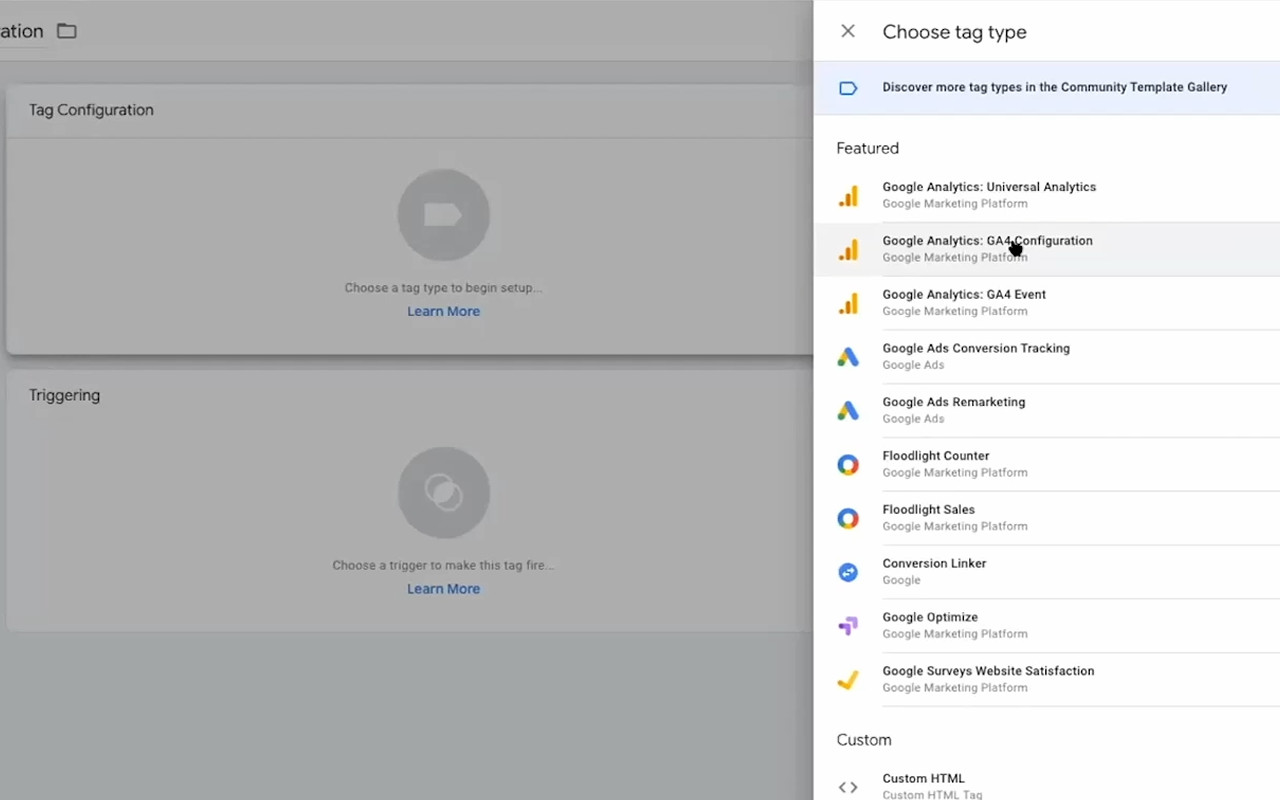Select Google Analytics: GA4 Event tag
This screenshot has width=1280, height=800.
[1047, 303]
